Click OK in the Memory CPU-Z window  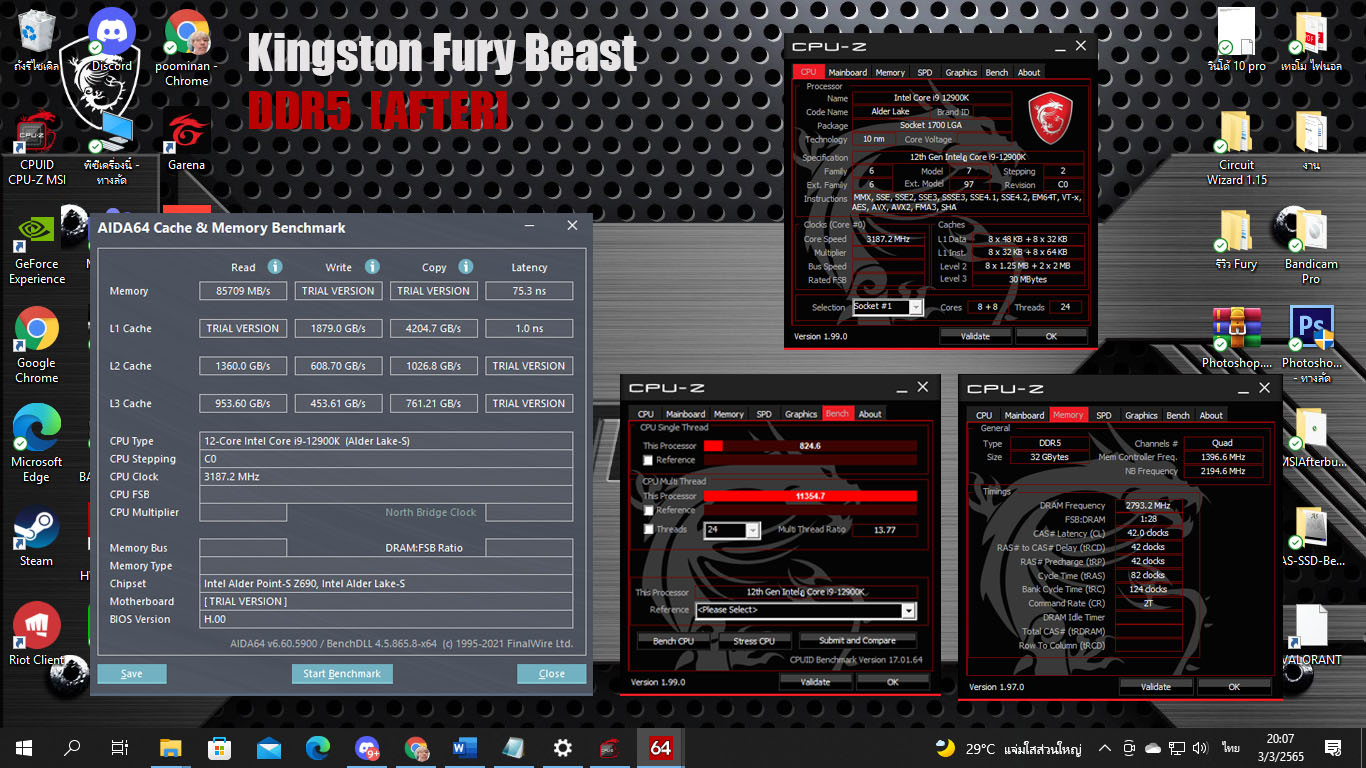(x=1234, y=687)
